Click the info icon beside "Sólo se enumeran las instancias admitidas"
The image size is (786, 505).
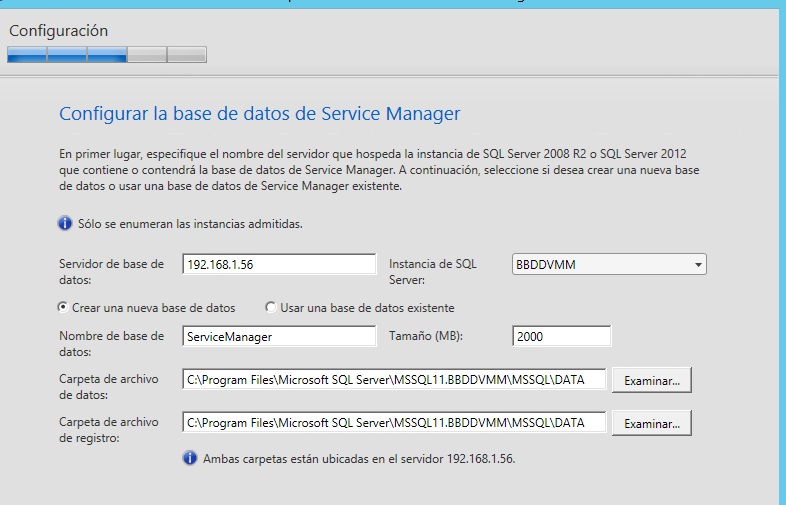[66, 223]
